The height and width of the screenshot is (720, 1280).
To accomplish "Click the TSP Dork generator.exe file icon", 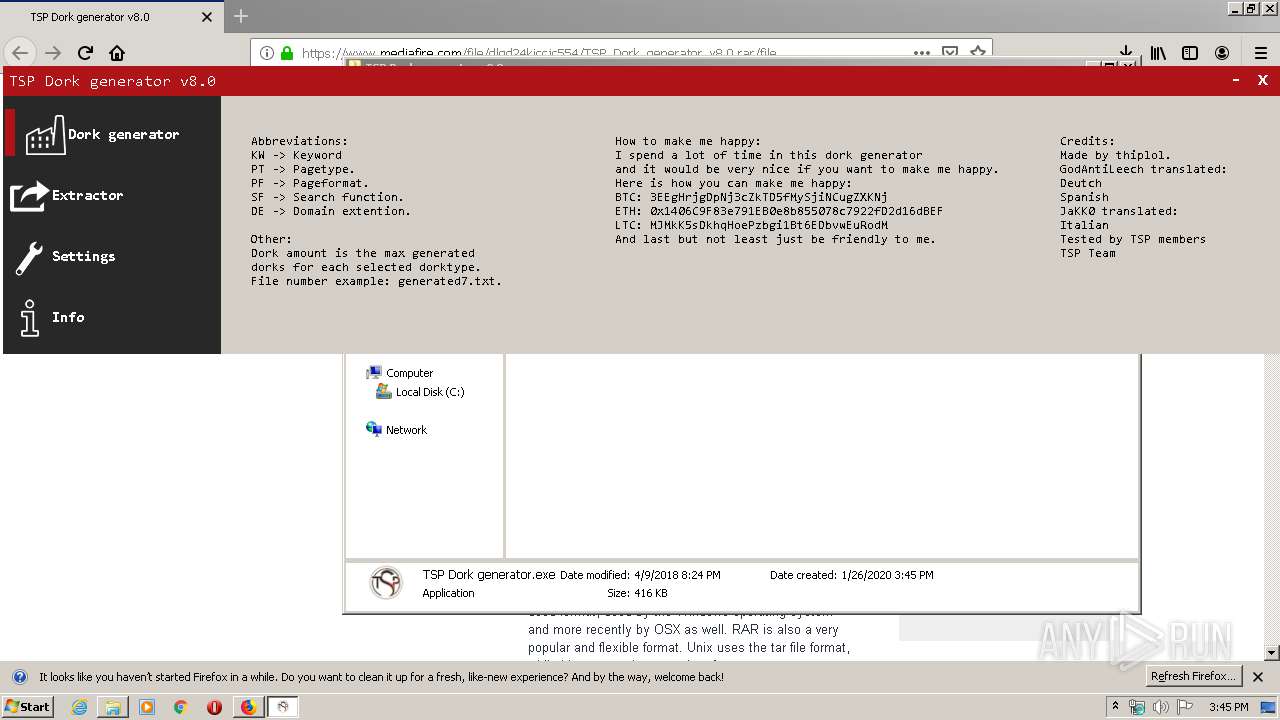I will point(385,583).
